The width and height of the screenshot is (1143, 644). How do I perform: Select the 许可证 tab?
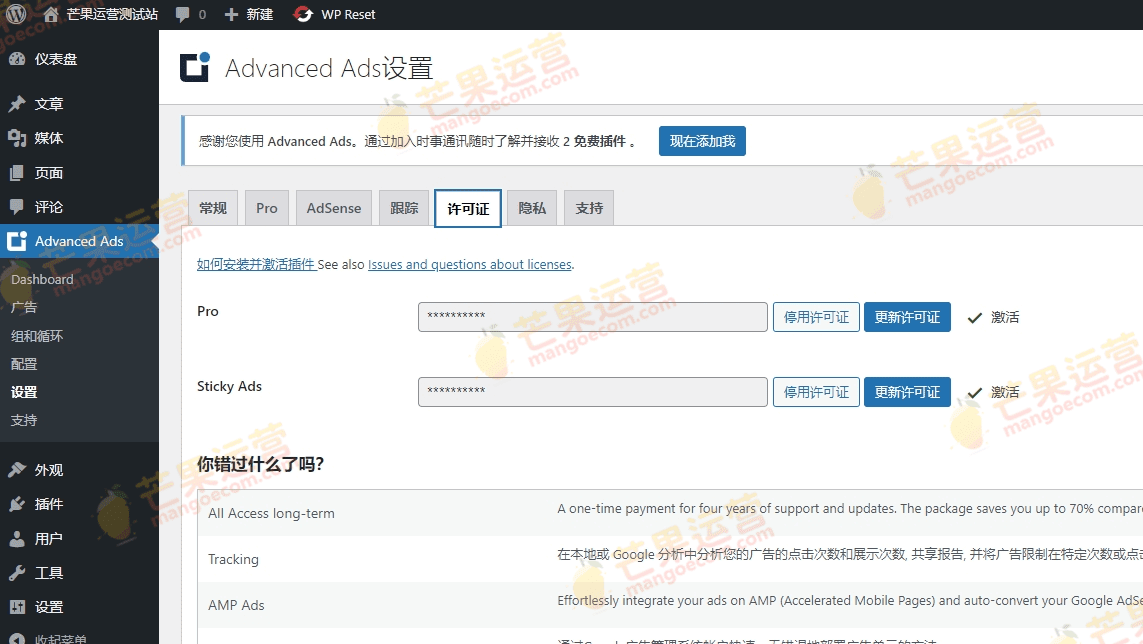point(468,209)
